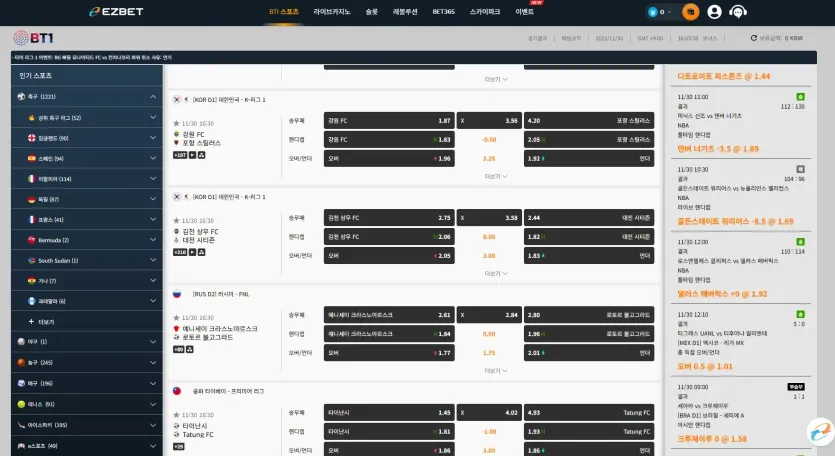Click the orange wallet icon in header
835x456 pixels.
click(x=691, y=12)
